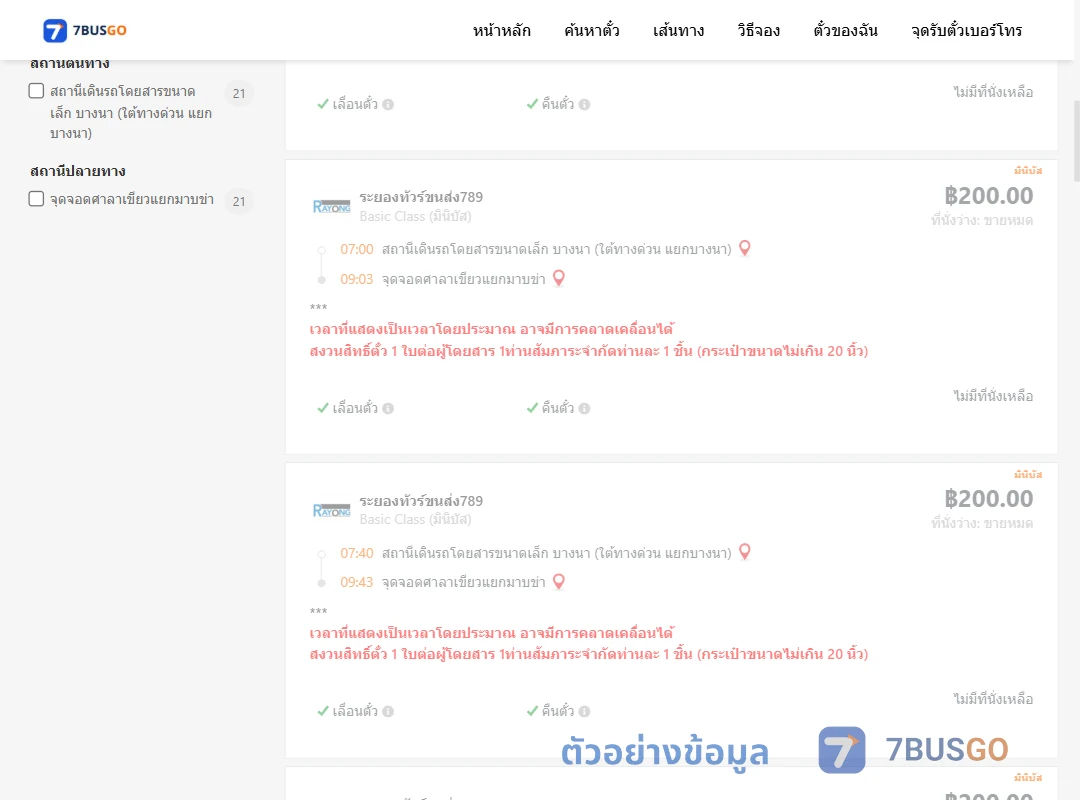Screen dimensions: 1080x800
Task: Click คืนตั๋ว info icon in 07:00 trip card
Action: (584, 409)
